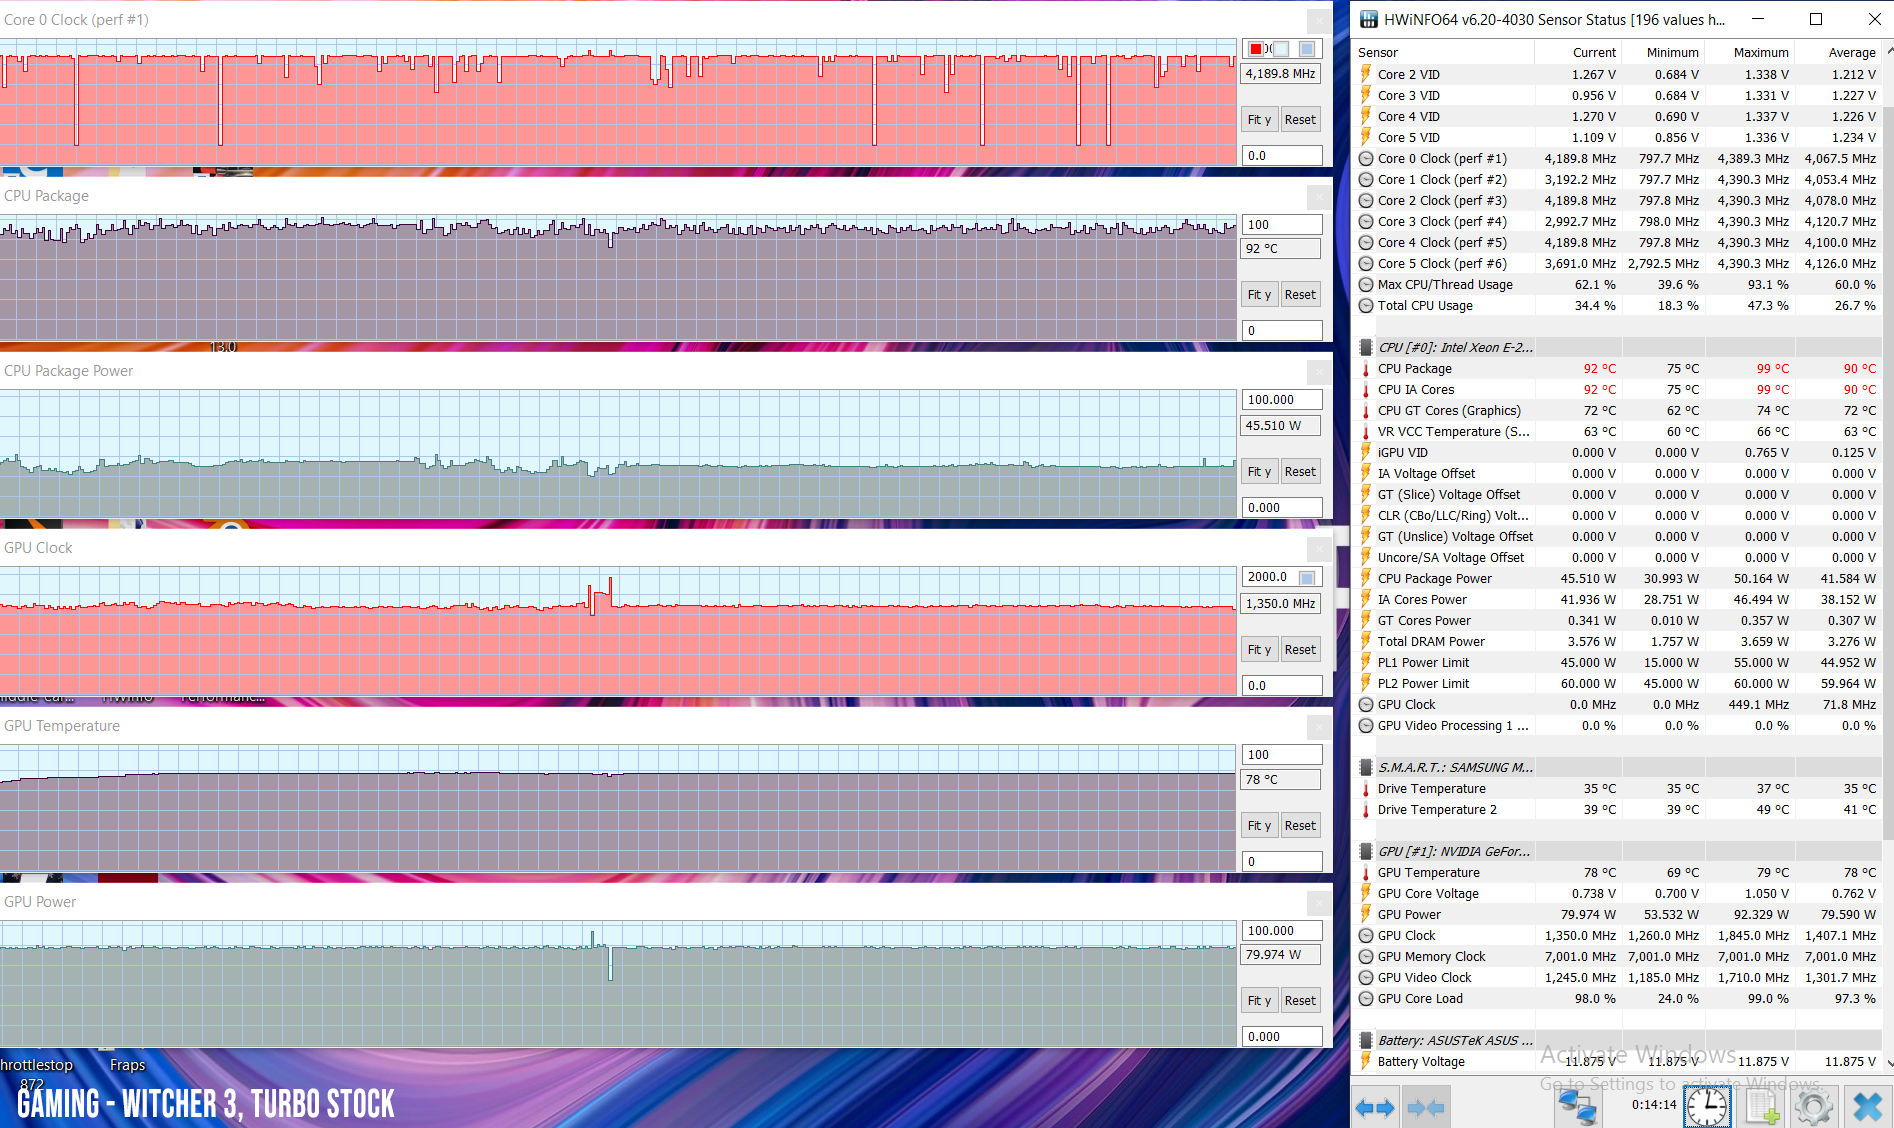Click the chip icon of the NVIDIA GeForce group
This screenshot has height=1128, width=1894.
coord(1366,852)
